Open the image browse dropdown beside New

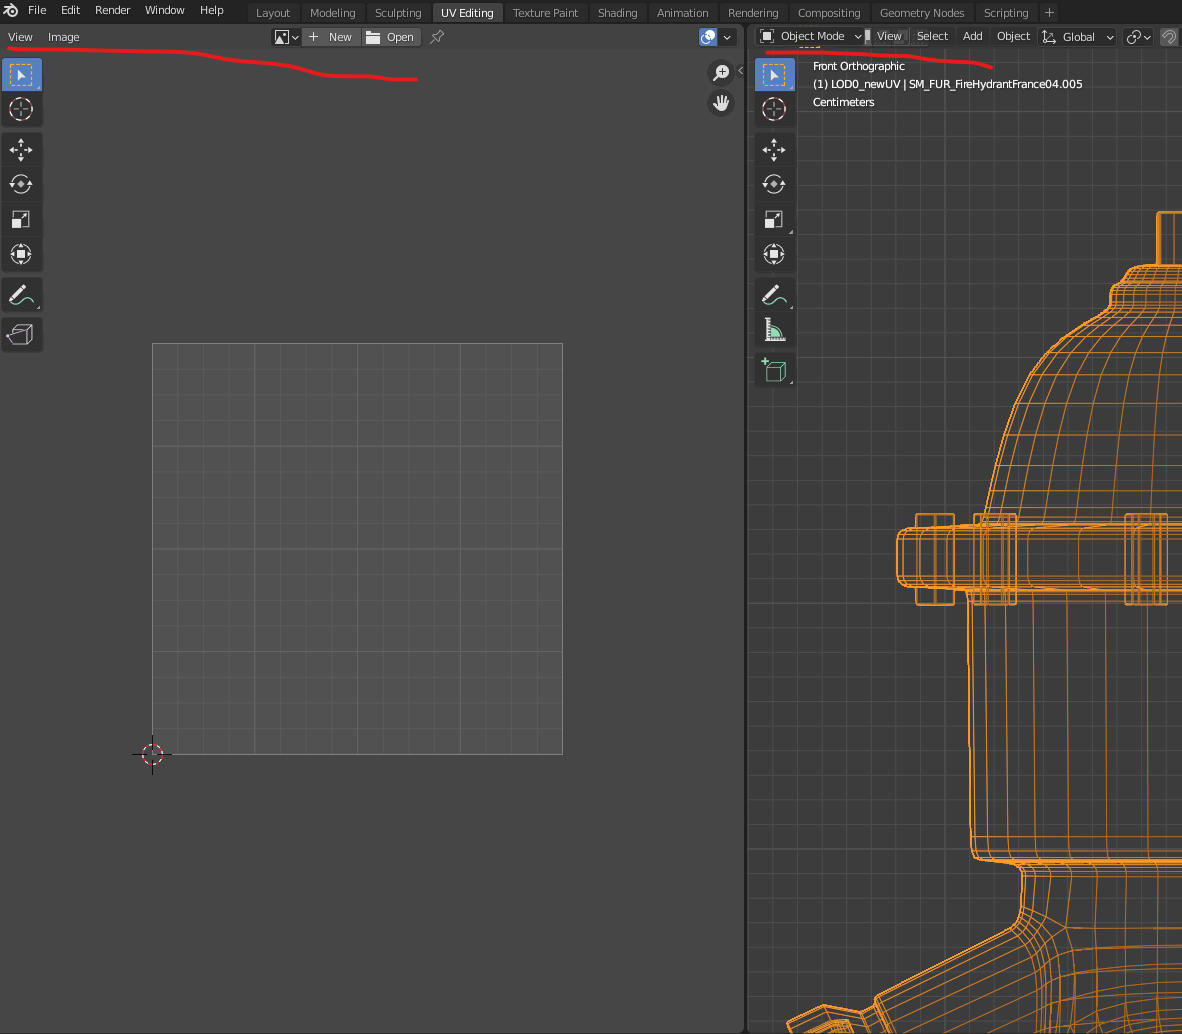coord(286,37)
